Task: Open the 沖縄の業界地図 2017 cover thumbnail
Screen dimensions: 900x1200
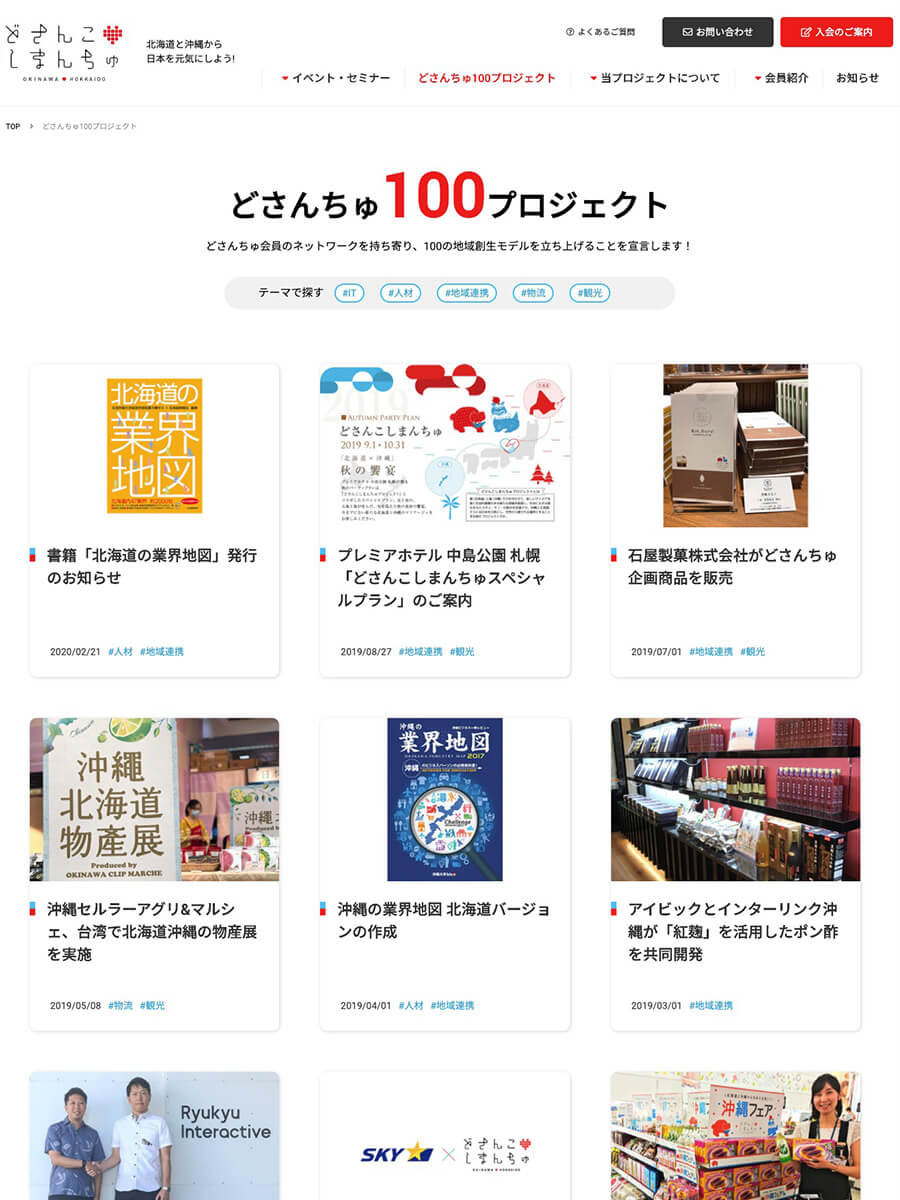Action: (x=445, y=799)
